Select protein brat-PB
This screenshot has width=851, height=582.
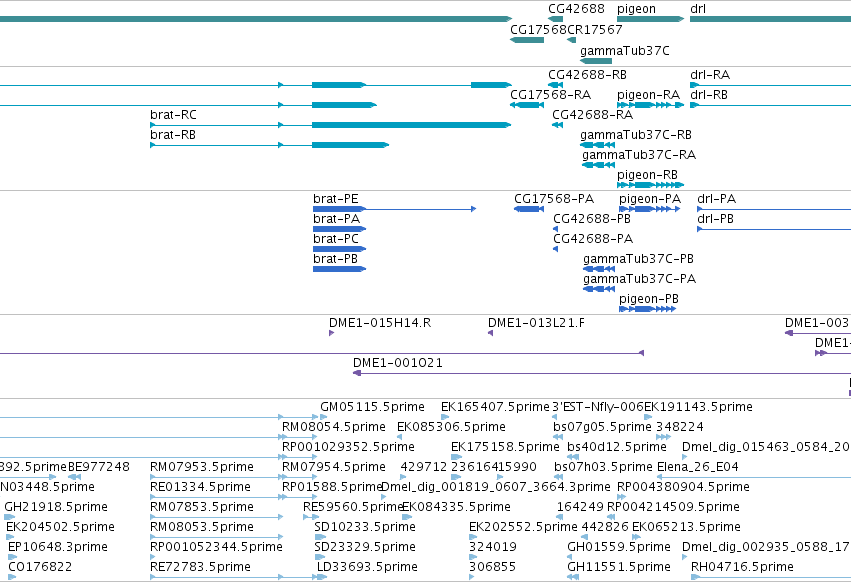(x=335, y=260)
